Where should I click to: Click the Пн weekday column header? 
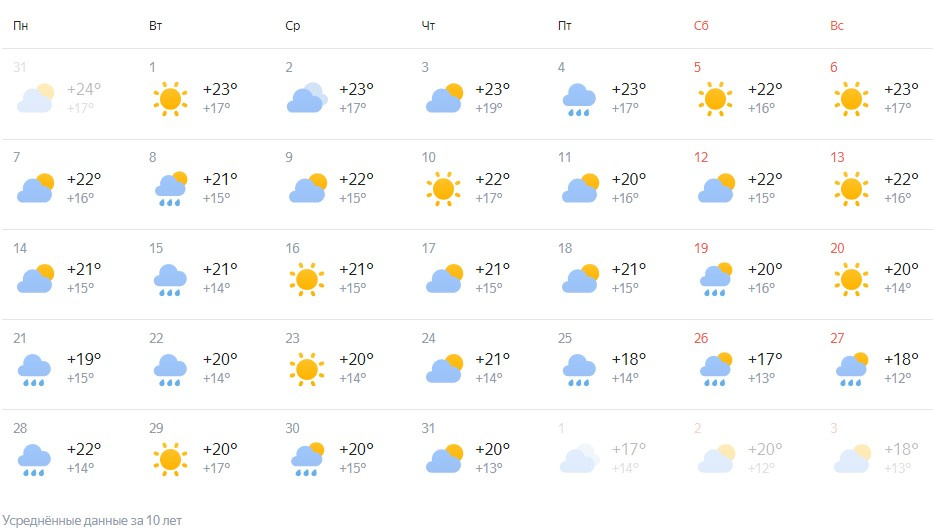tap(21, 26)
